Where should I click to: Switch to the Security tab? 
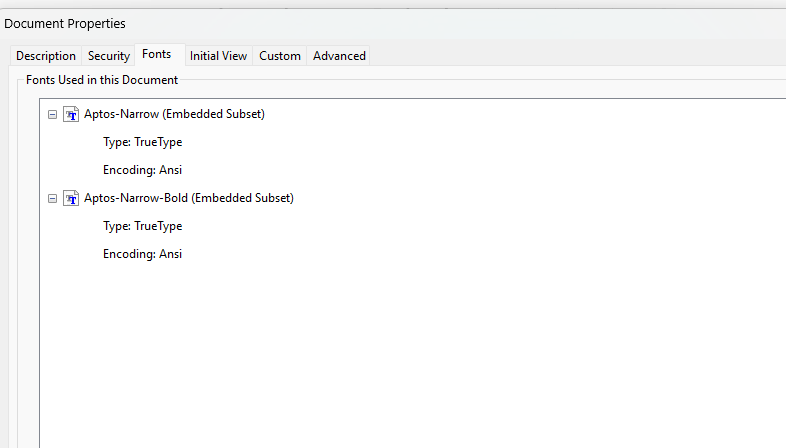coord(109,56)
